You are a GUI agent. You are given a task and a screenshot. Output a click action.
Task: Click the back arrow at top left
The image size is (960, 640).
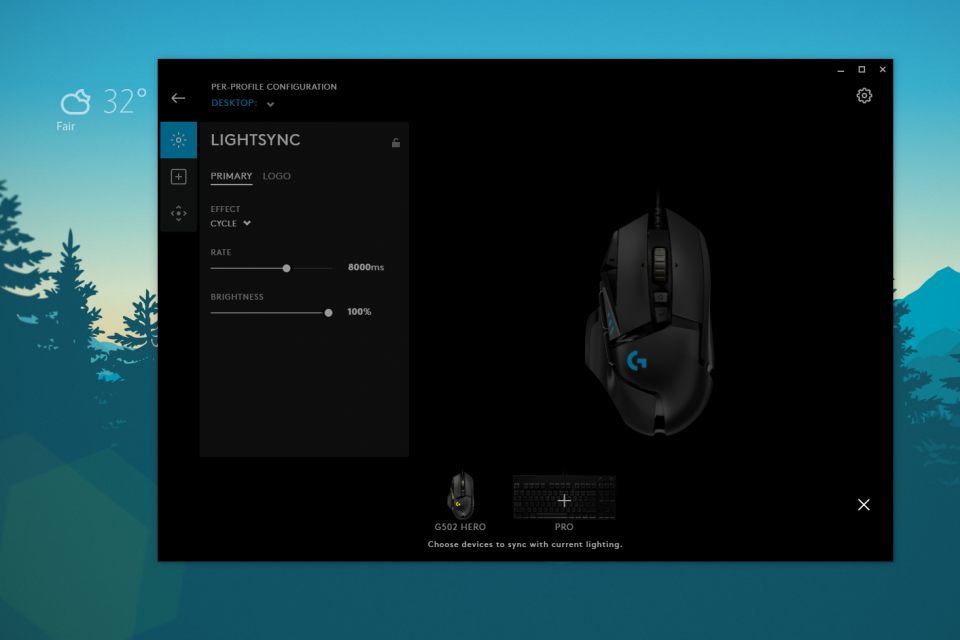(179, 97)
